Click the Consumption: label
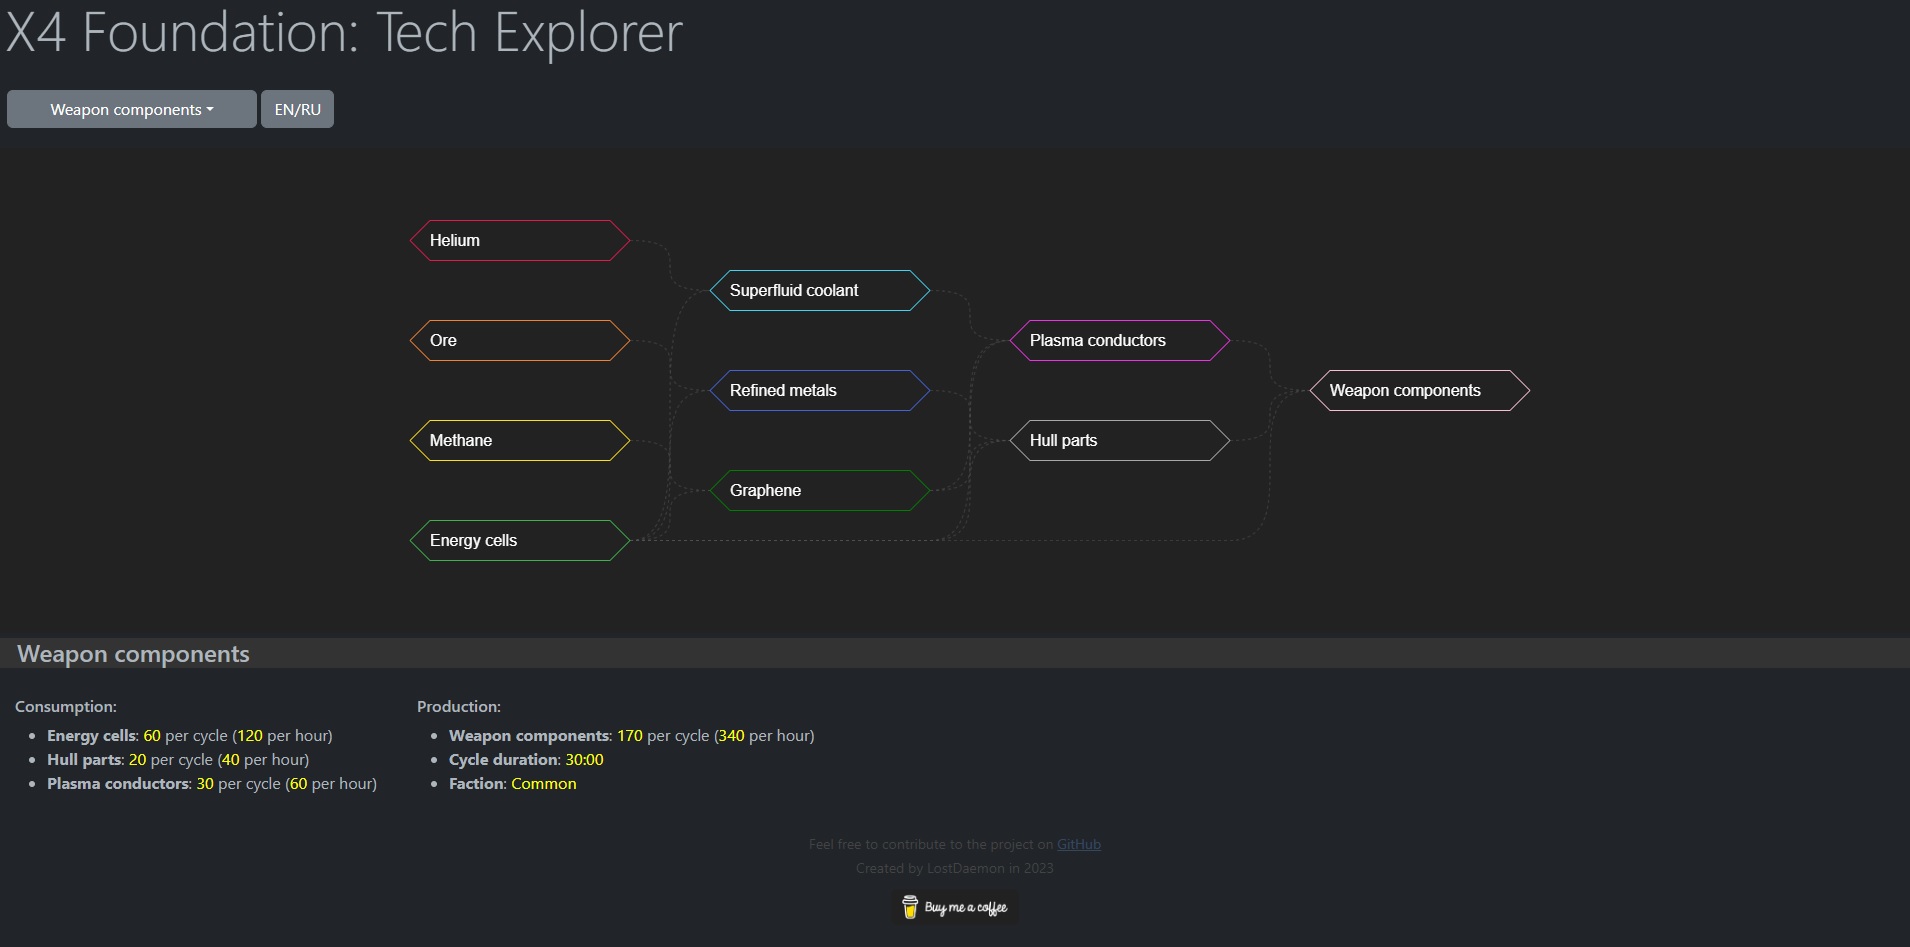This screenshot has width=1910, height=947. click(x=66, y=706)
